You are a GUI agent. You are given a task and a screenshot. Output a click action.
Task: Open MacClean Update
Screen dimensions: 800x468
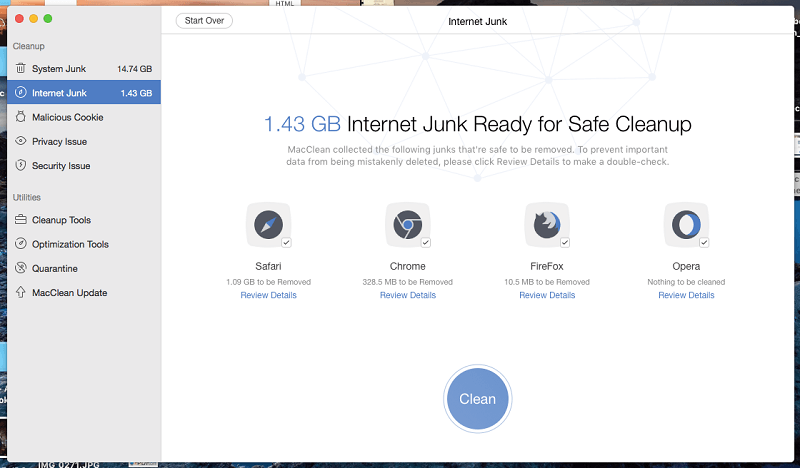click(x=84, y=292)
